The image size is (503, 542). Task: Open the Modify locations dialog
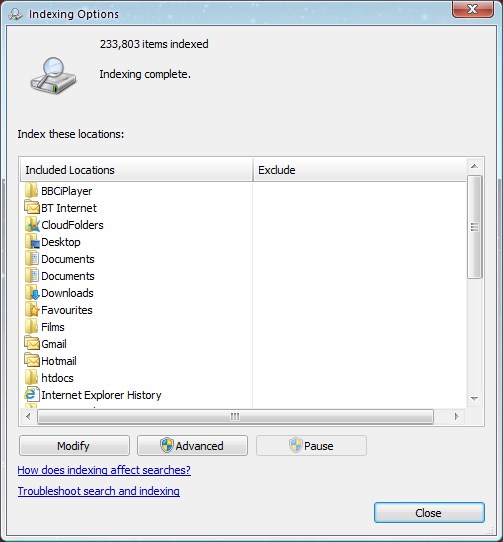(x=74, y=446)
